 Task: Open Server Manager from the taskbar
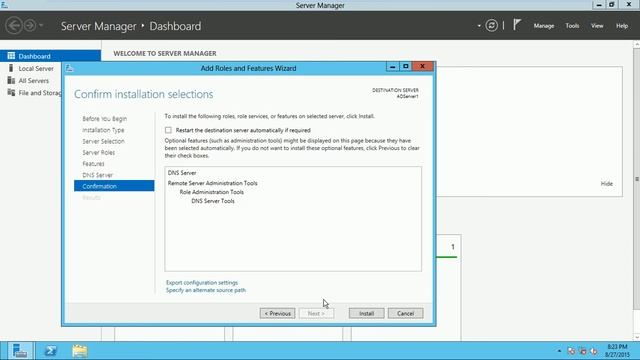20,351
